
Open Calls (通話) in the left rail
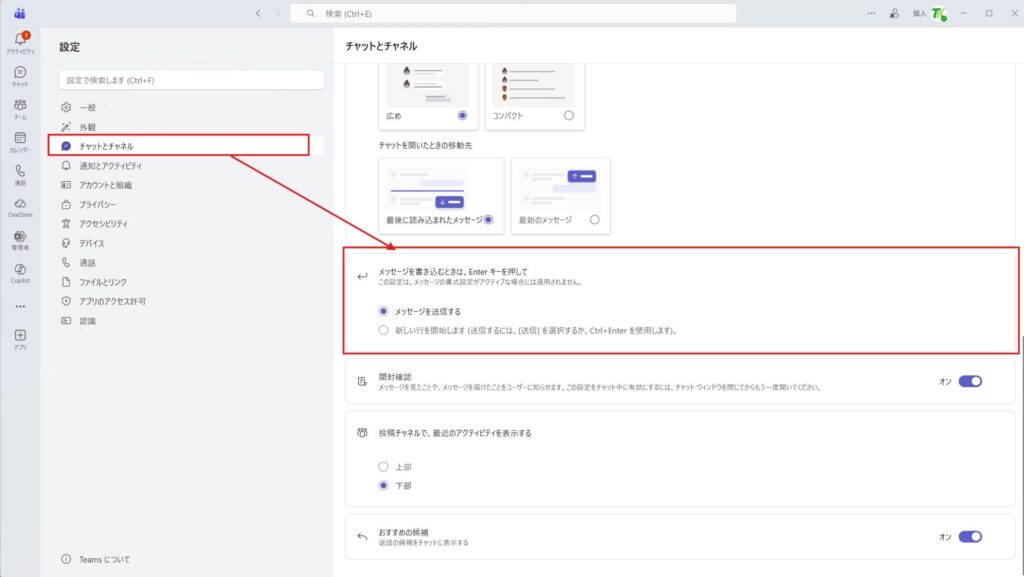tap(20, 172)
